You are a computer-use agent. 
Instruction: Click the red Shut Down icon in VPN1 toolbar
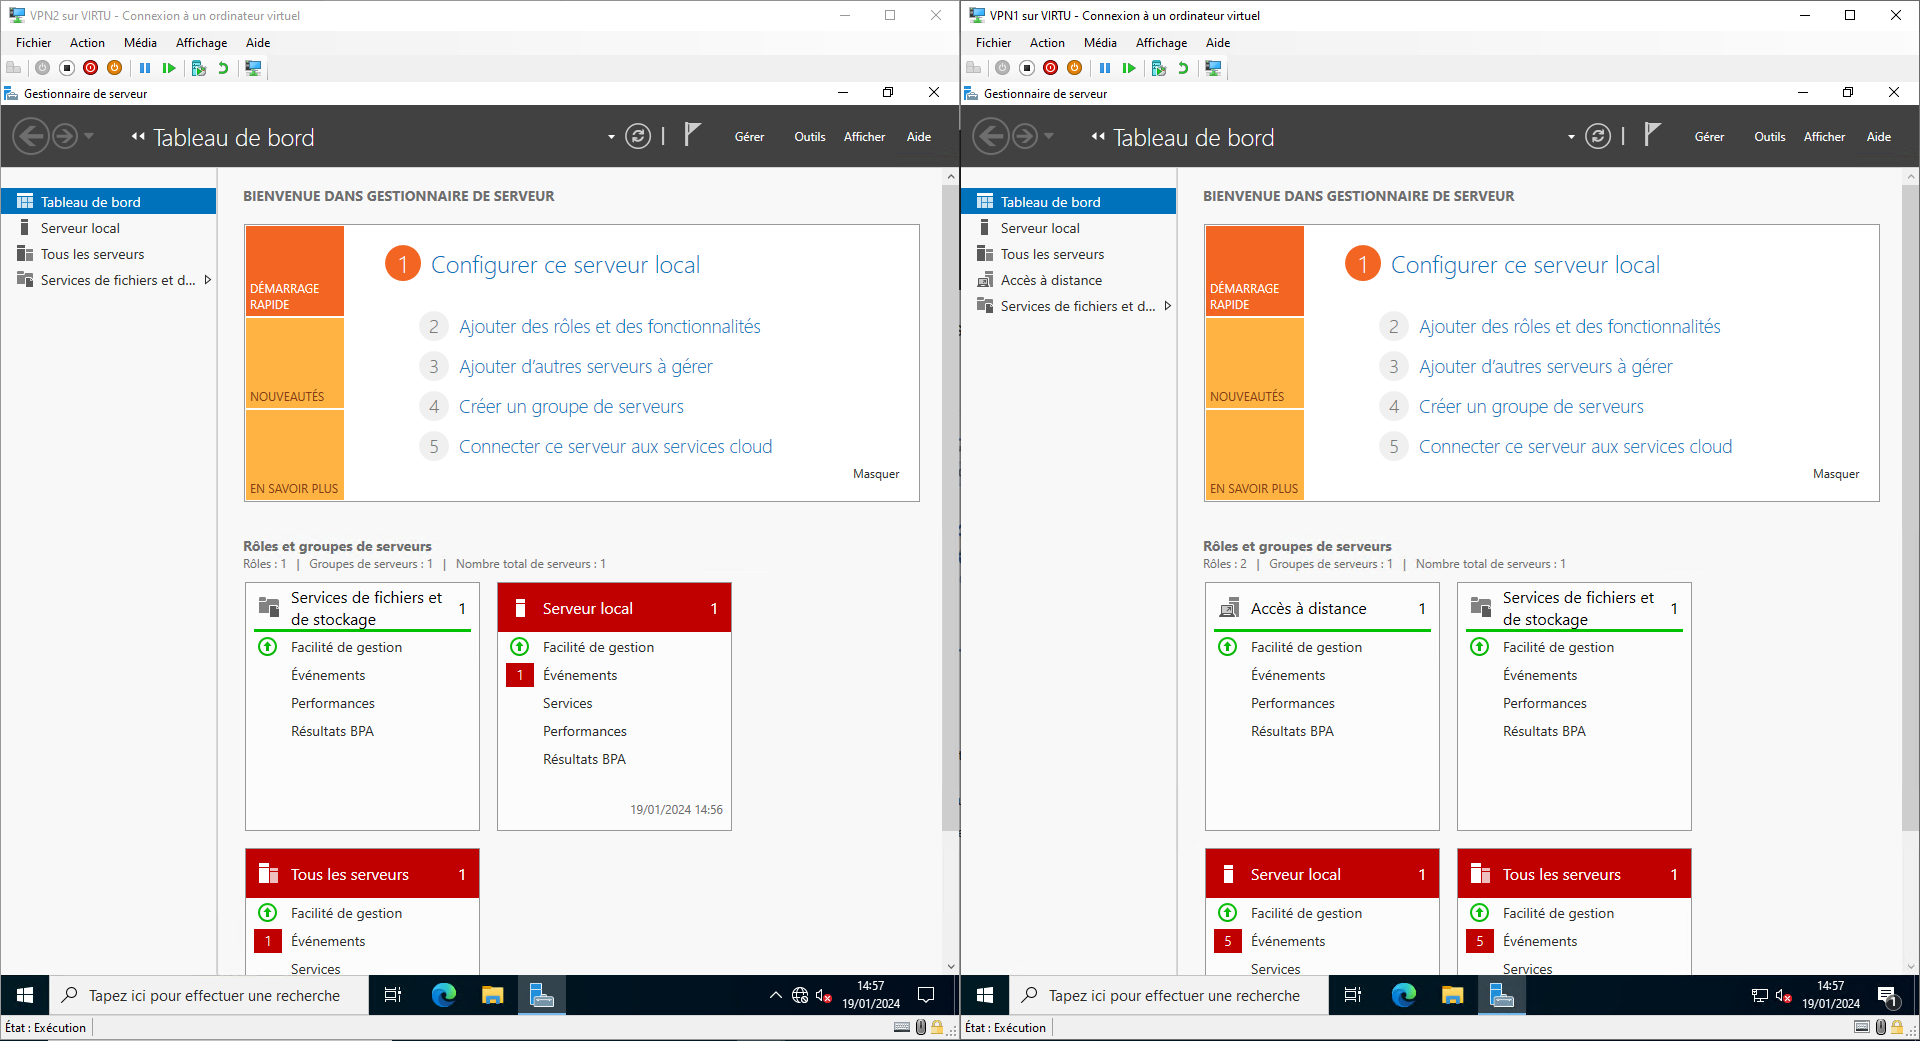click(1050, 68)
